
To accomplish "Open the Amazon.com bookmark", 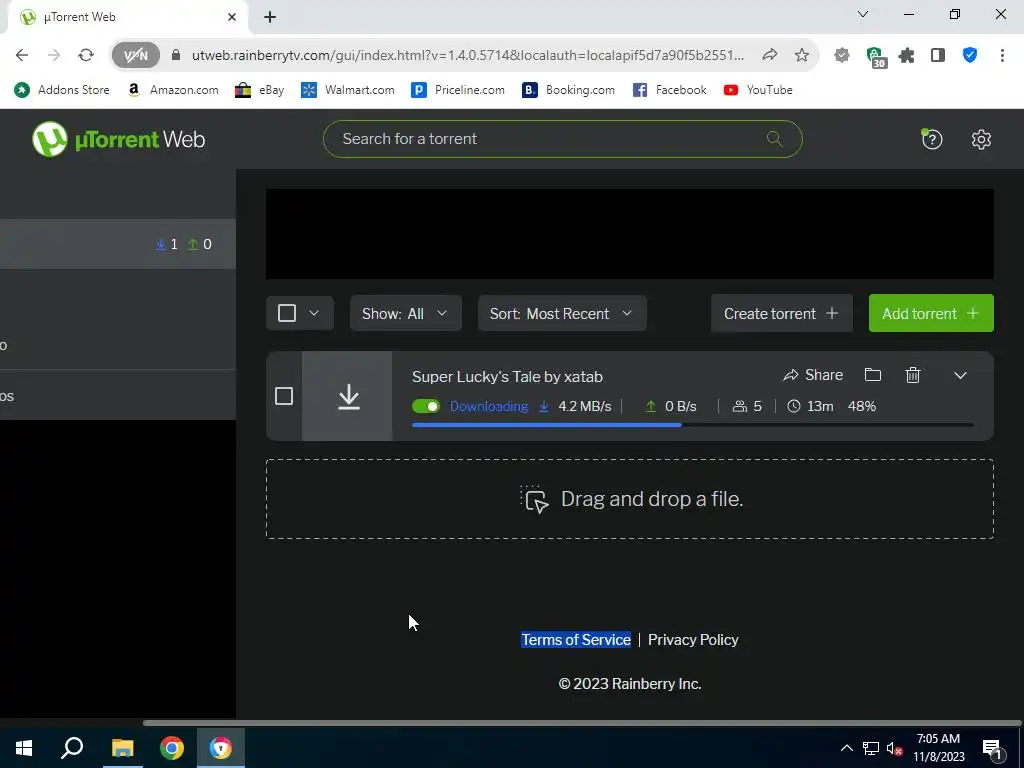I will point(173,90).
